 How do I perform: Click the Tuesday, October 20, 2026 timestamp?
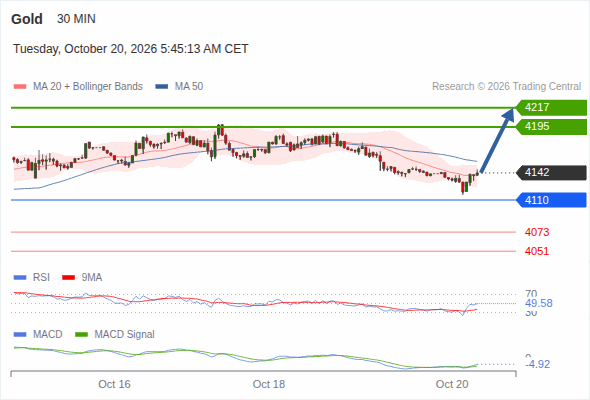pyautogui.click(x=131, y=49)
